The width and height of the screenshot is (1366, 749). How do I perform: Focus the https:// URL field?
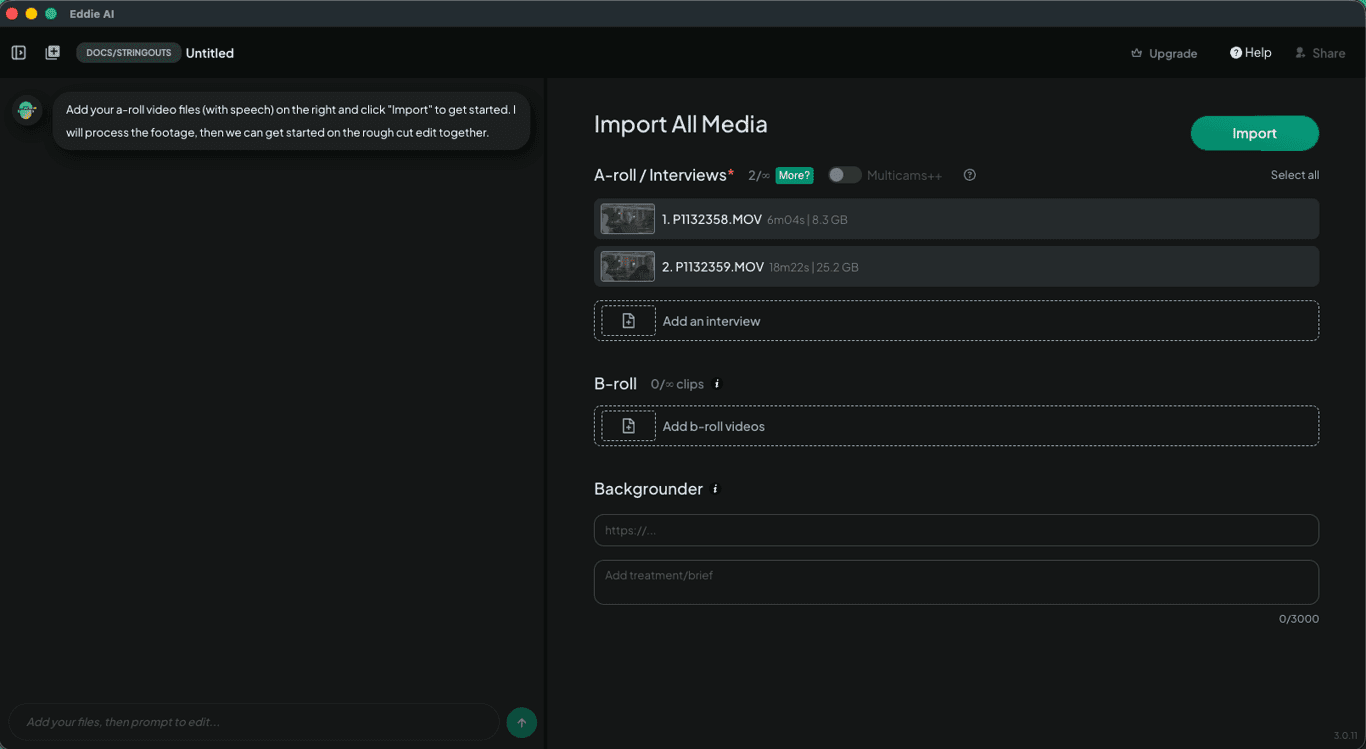pos(956,530)
